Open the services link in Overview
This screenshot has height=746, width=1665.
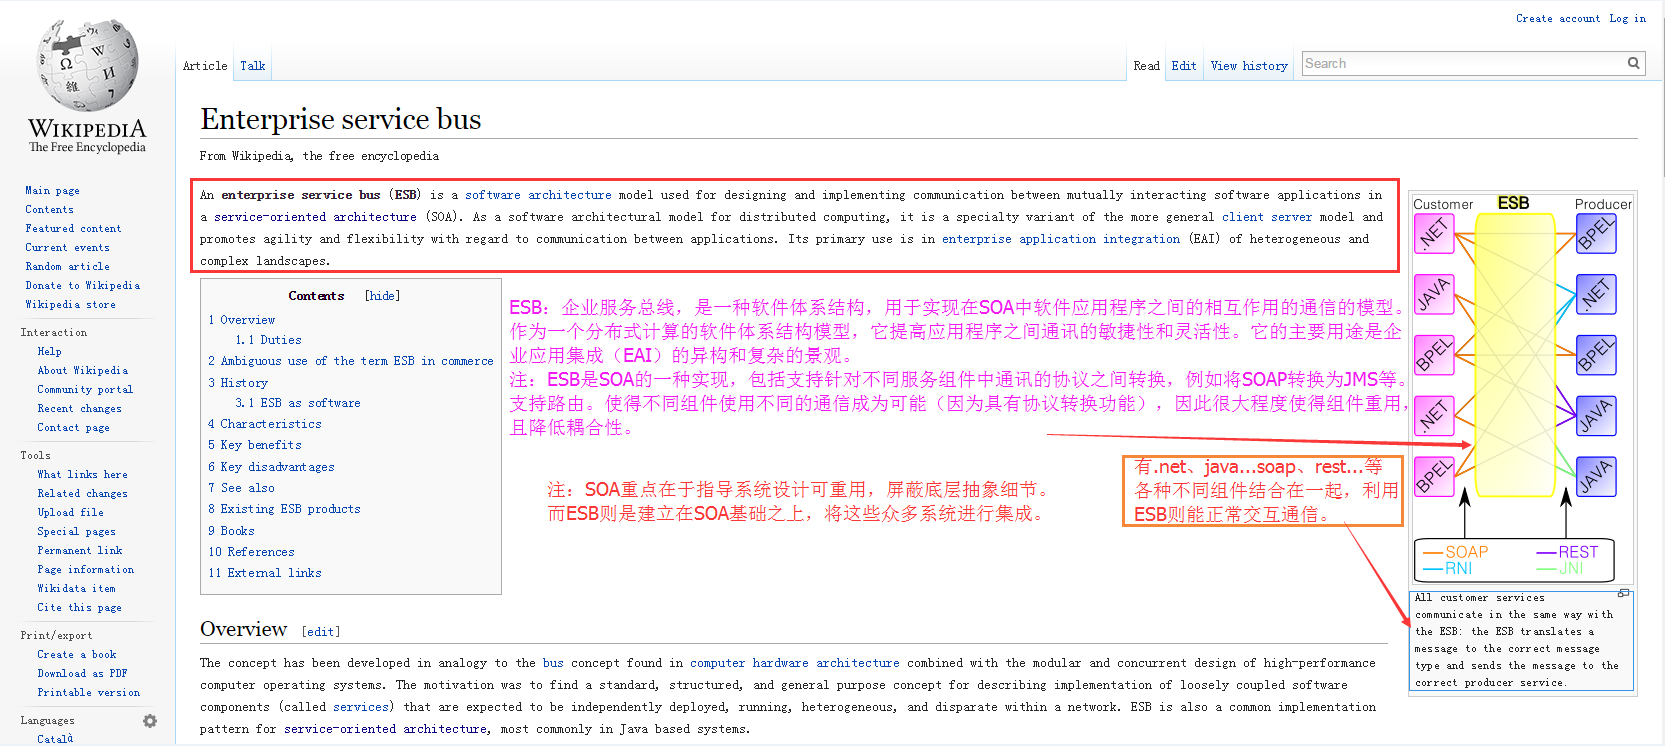point(361,707)
